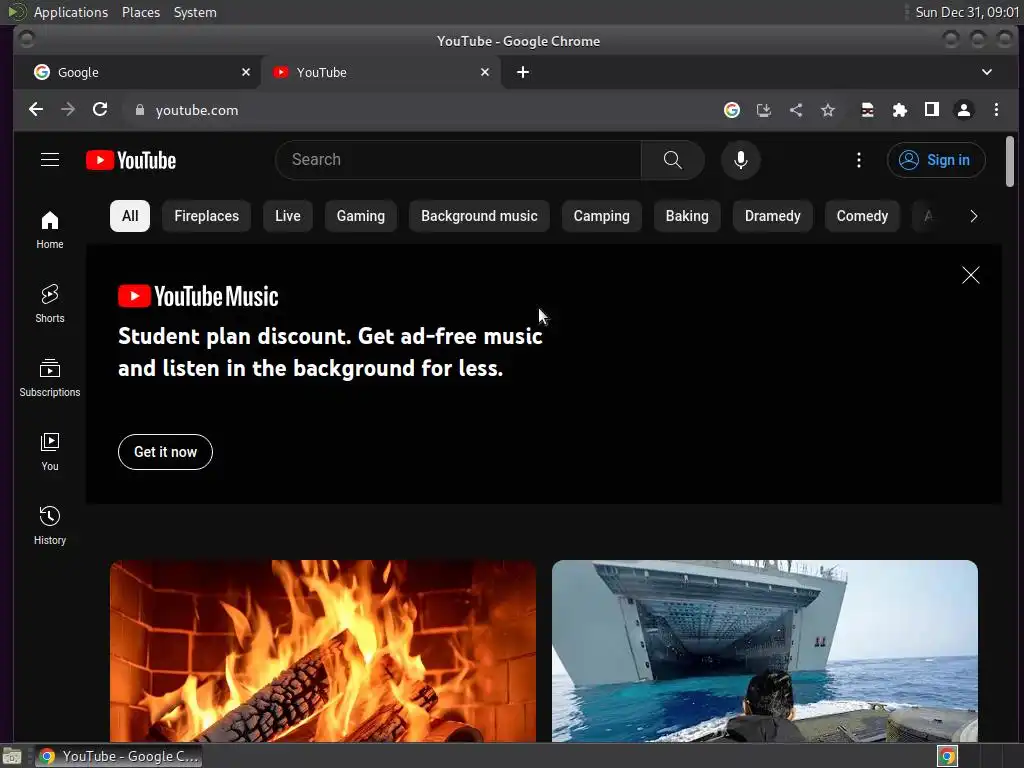Open Subscriptions from sidebar

tap(50, 378)
